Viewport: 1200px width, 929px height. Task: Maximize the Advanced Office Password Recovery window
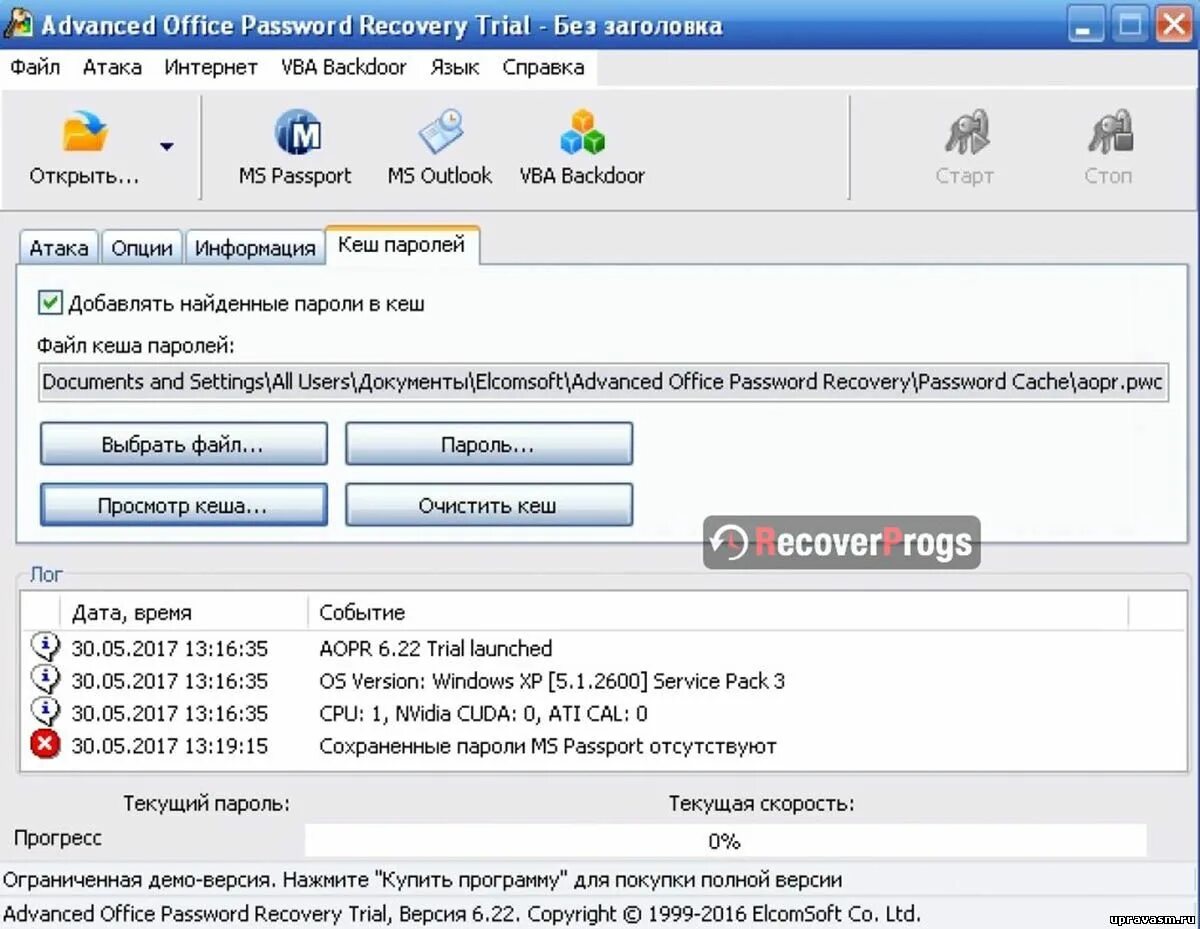pos(1130,24)
